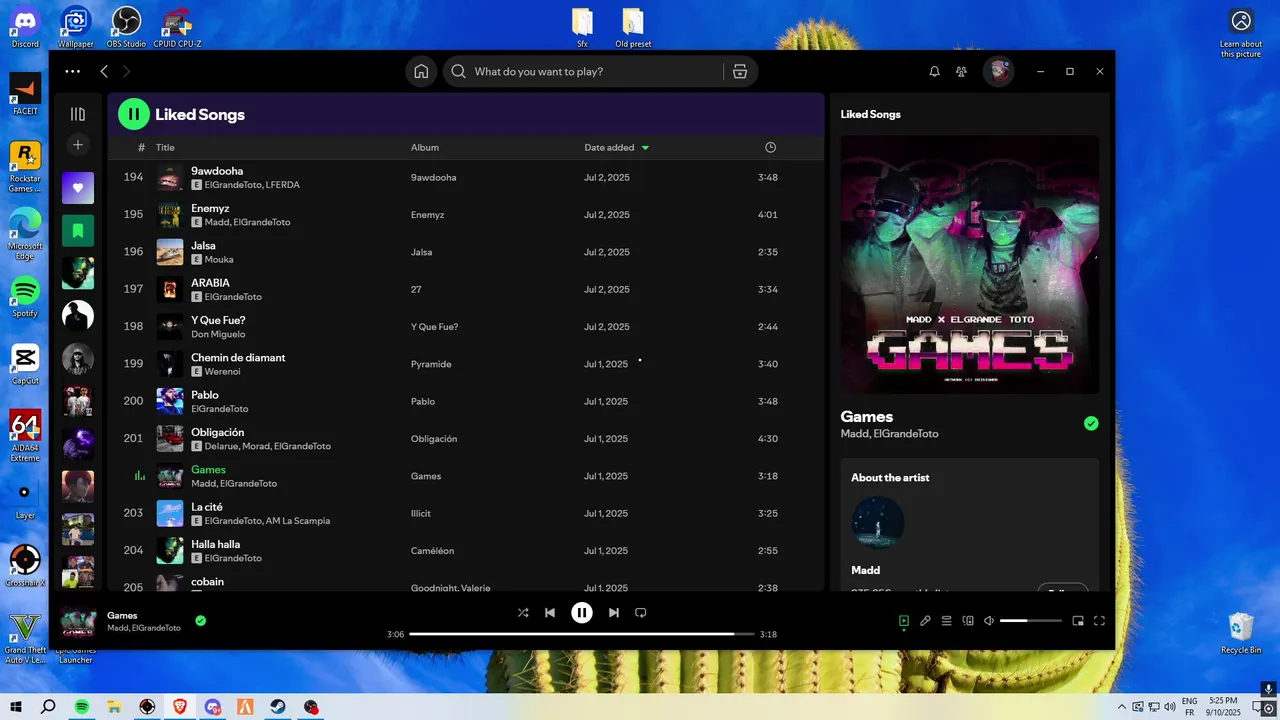The image size is (1280, 720).
Task: Sort by duration clock icon
Action: pos(770,147)
